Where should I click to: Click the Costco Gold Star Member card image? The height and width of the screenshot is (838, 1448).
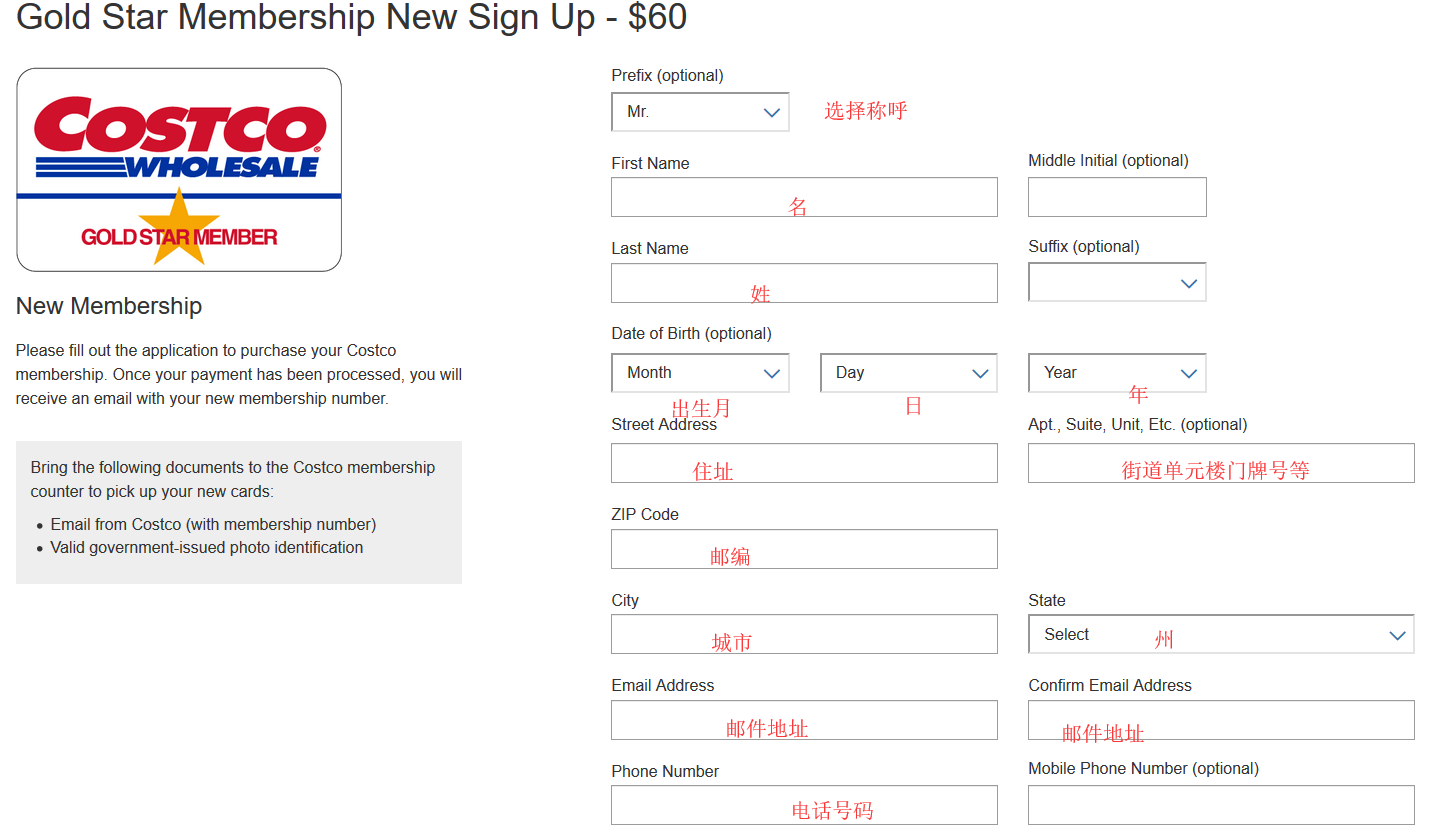point(179,170)
